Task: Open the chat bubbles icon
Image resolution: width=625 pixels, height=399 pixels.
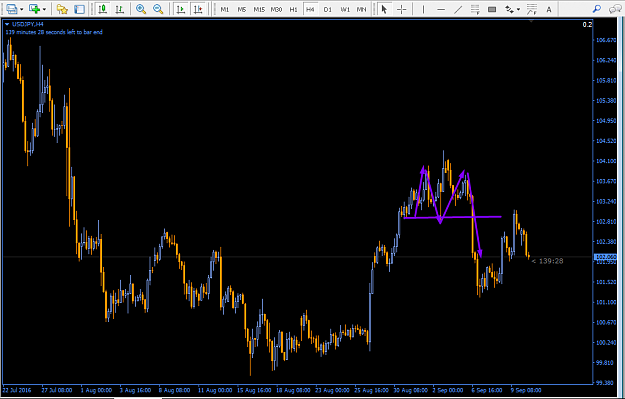Action: (x=615, y=9)
